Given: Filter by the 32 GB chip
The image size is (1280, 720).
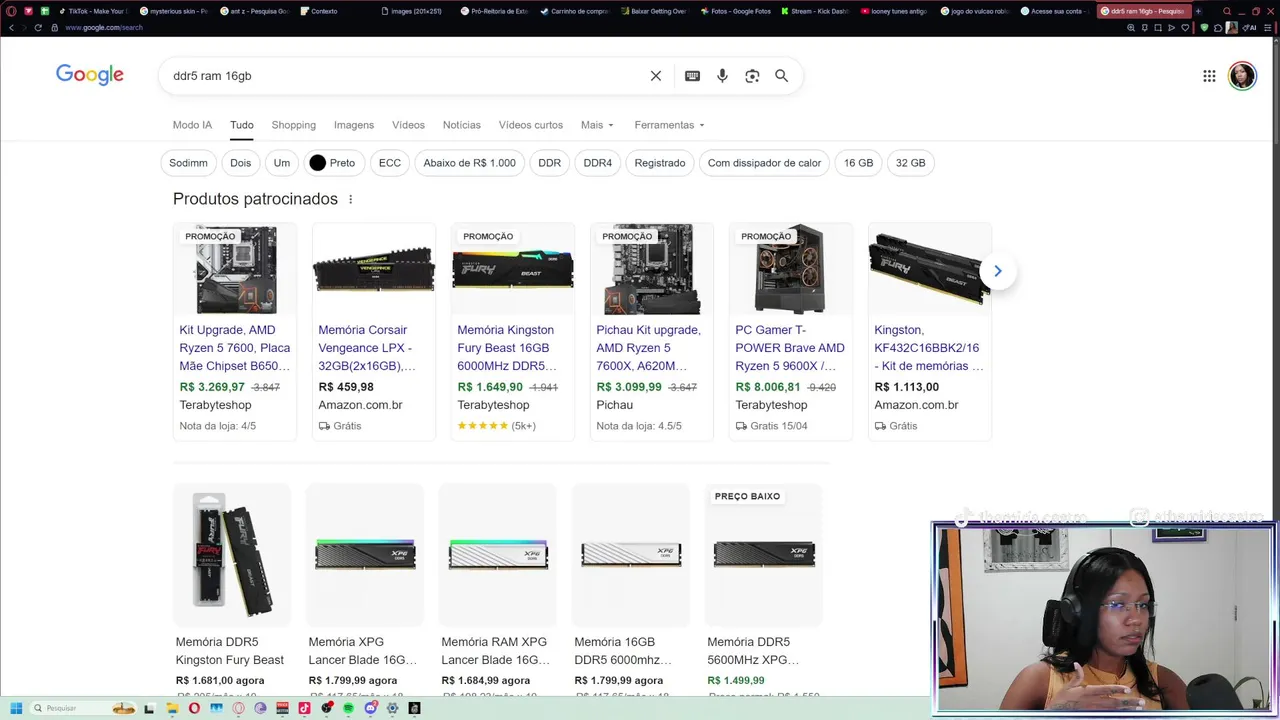Looking at the screenshot, I should coord(911,163).
